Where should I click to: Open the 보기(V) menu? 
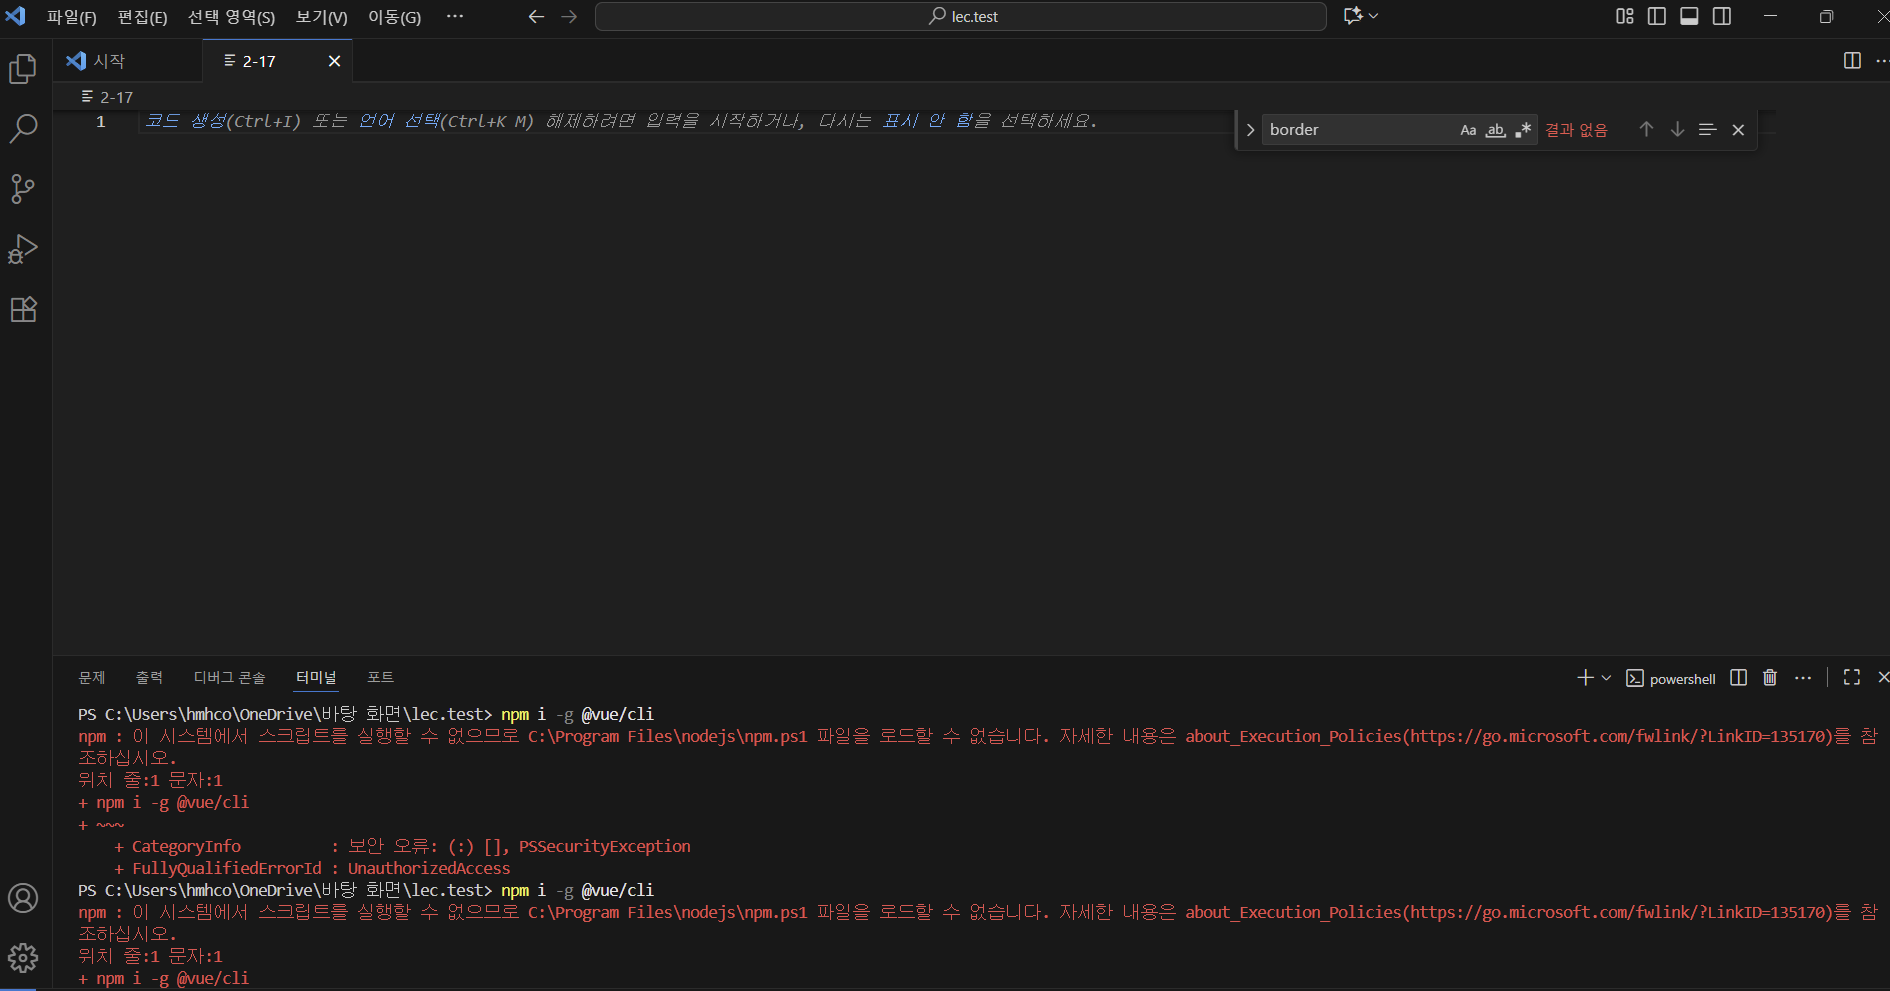pos(322,17)
